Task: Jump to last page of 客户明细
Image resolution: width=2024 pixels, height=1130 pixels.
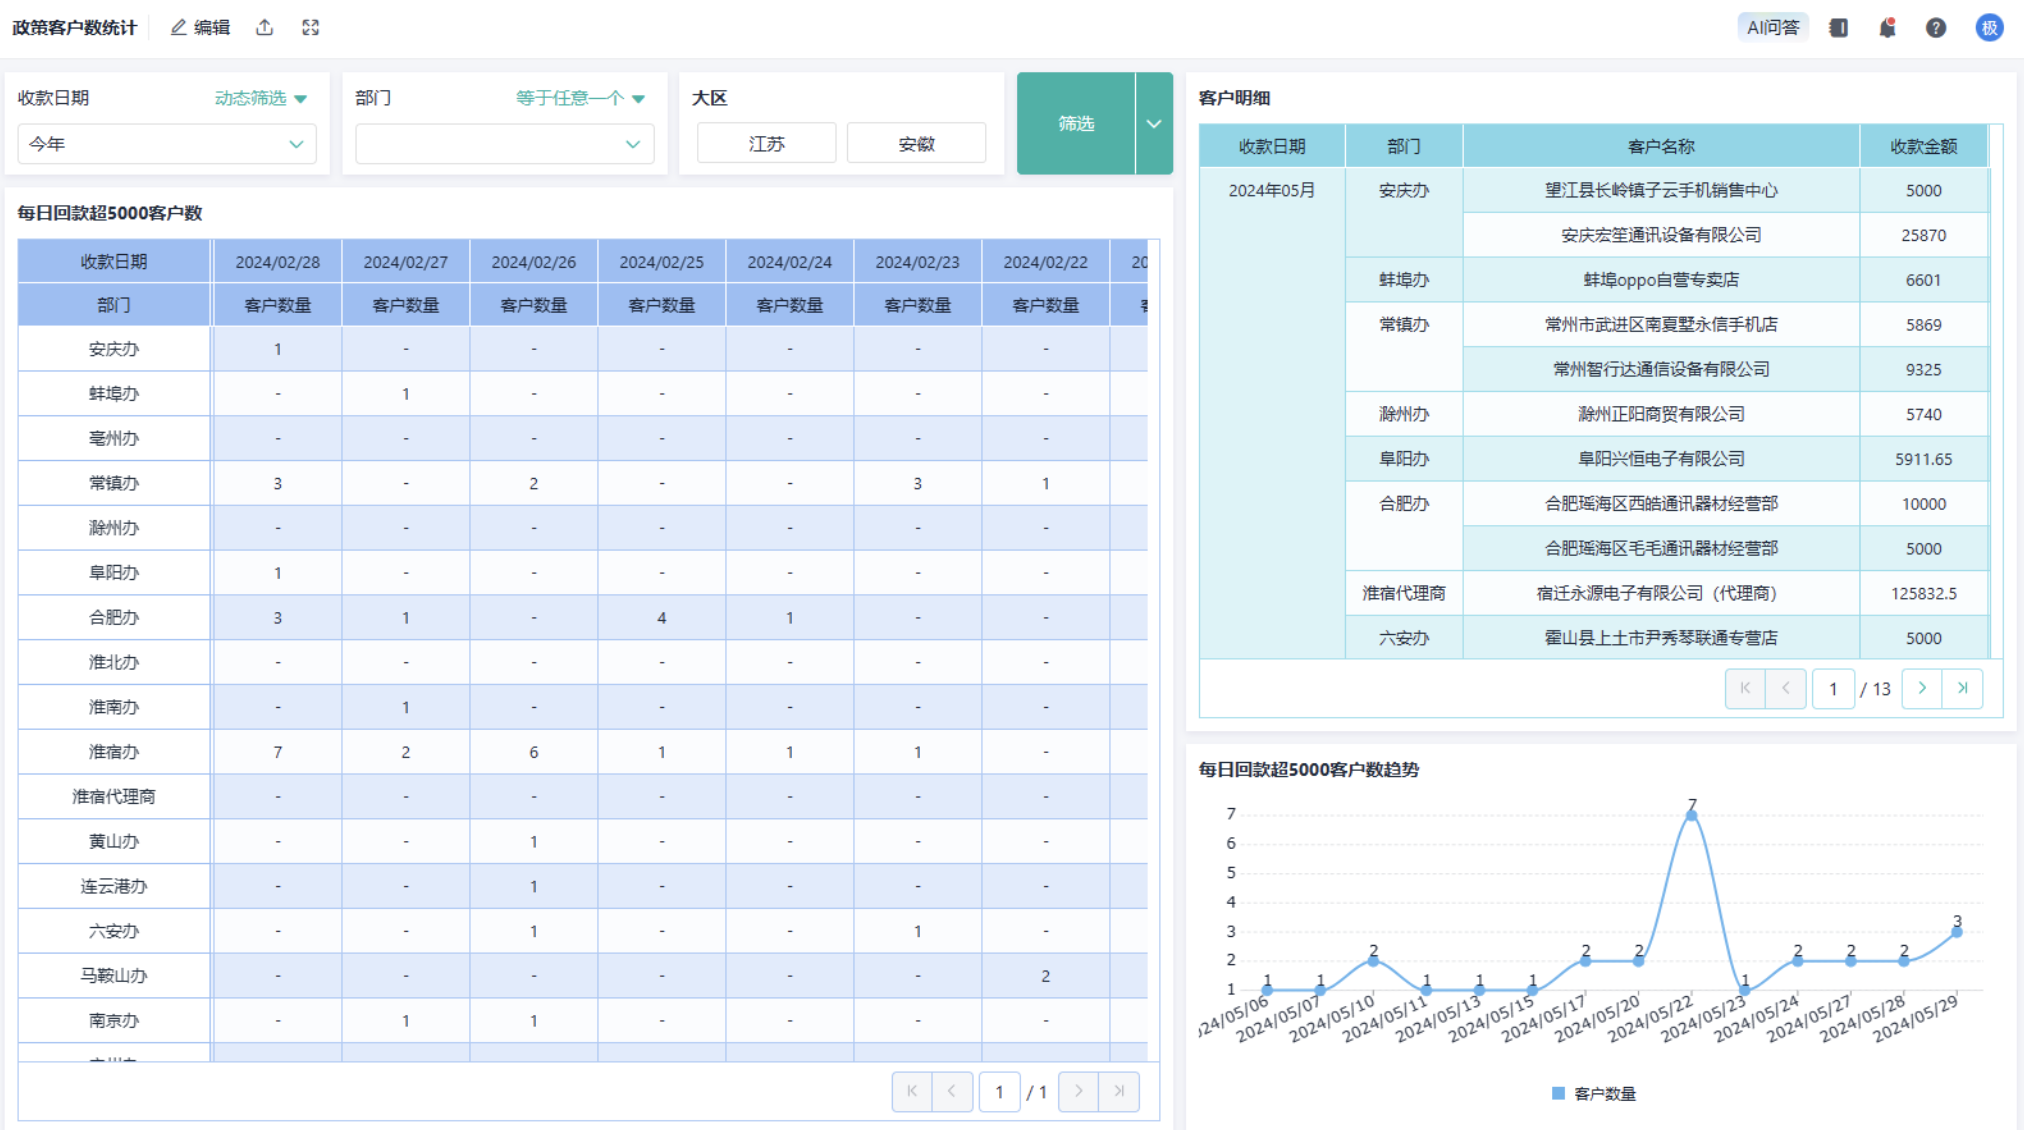Action: [x=1962, y=688]
